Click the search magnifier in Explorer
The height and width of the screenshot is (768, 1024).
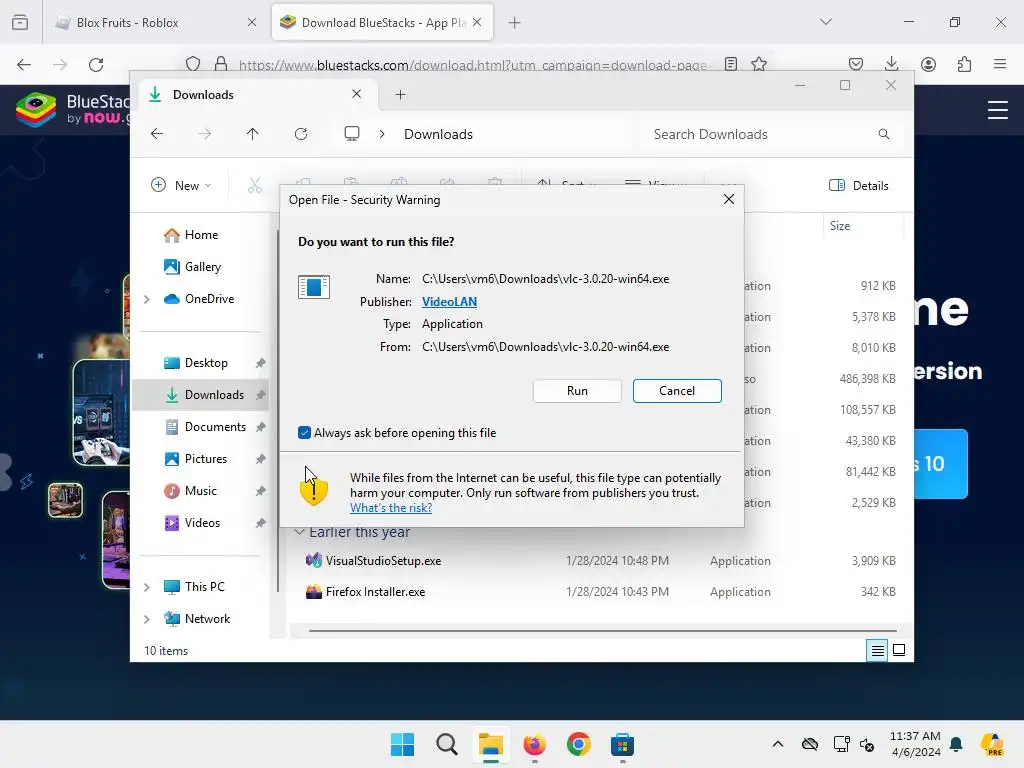pyautogui.click(x=884, y=134)
